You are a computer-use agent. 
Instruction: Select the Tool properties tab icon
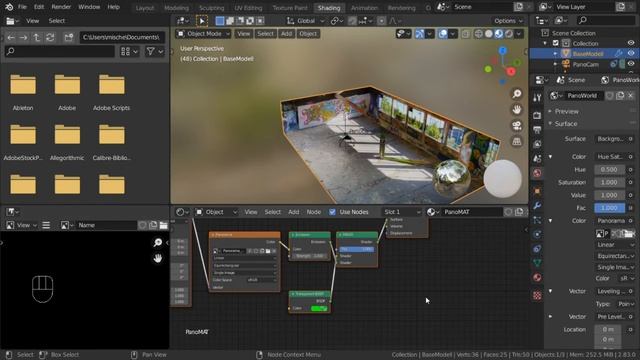click(537, 97)
